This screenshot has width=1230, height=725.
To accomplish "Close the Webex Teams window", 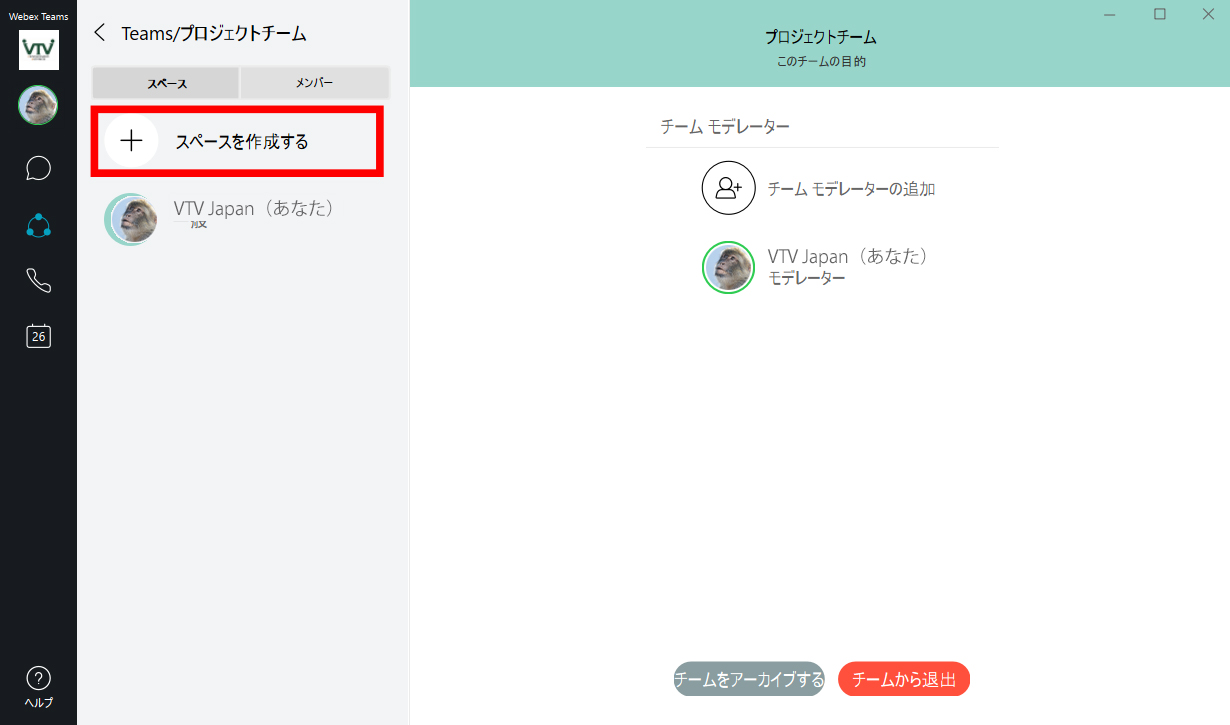I will coord(1207,14).
